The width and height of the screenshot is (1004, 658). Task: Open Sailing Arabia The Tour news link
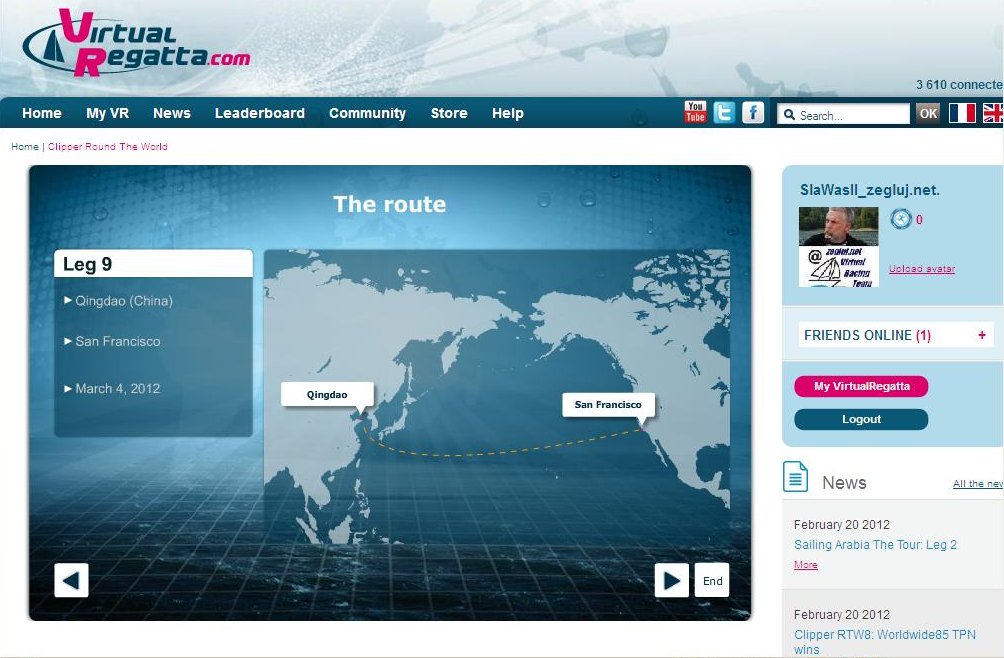coord(875,545)
